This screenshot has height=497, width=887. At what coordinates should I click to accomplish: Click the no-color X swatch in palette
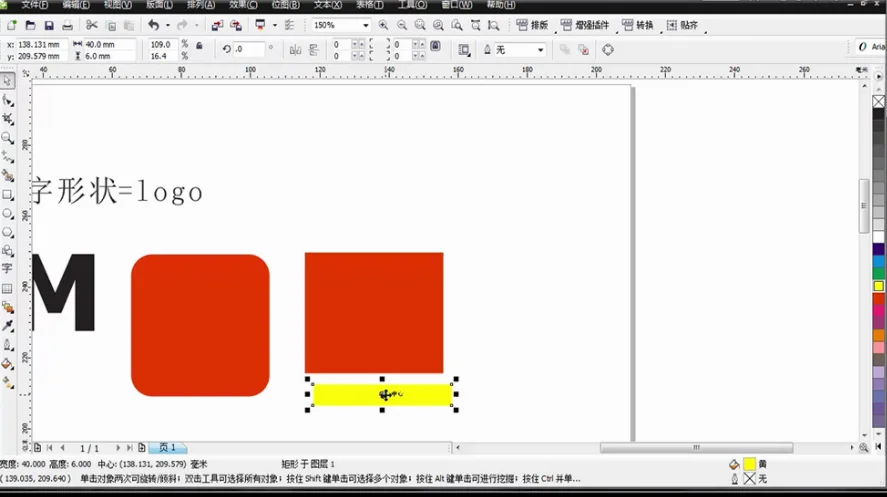(x=879, y=101)
